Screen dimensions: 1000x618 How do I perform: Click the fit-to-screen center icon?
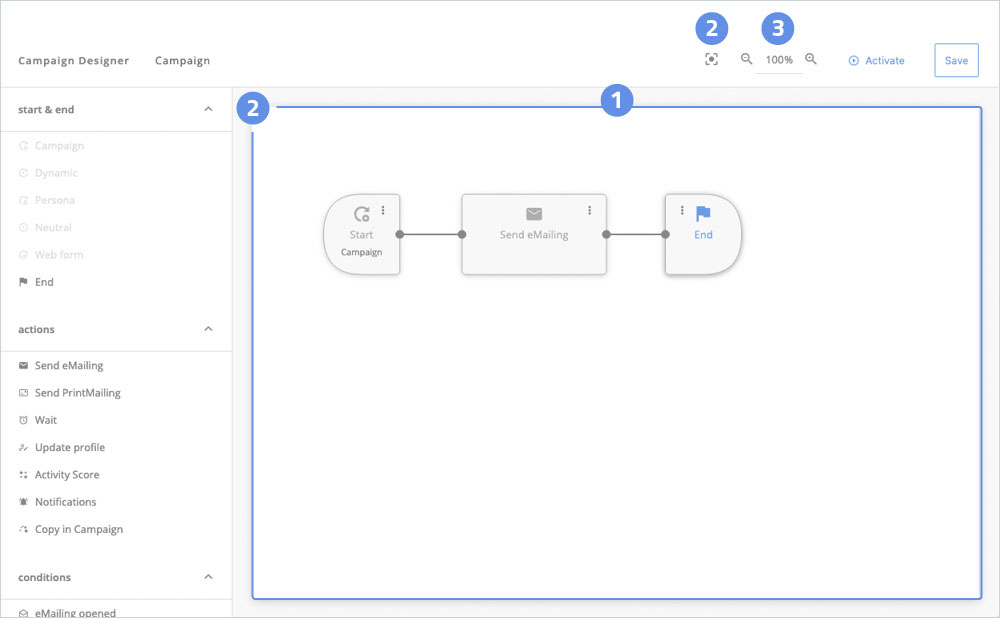click(x=711, y=60)
